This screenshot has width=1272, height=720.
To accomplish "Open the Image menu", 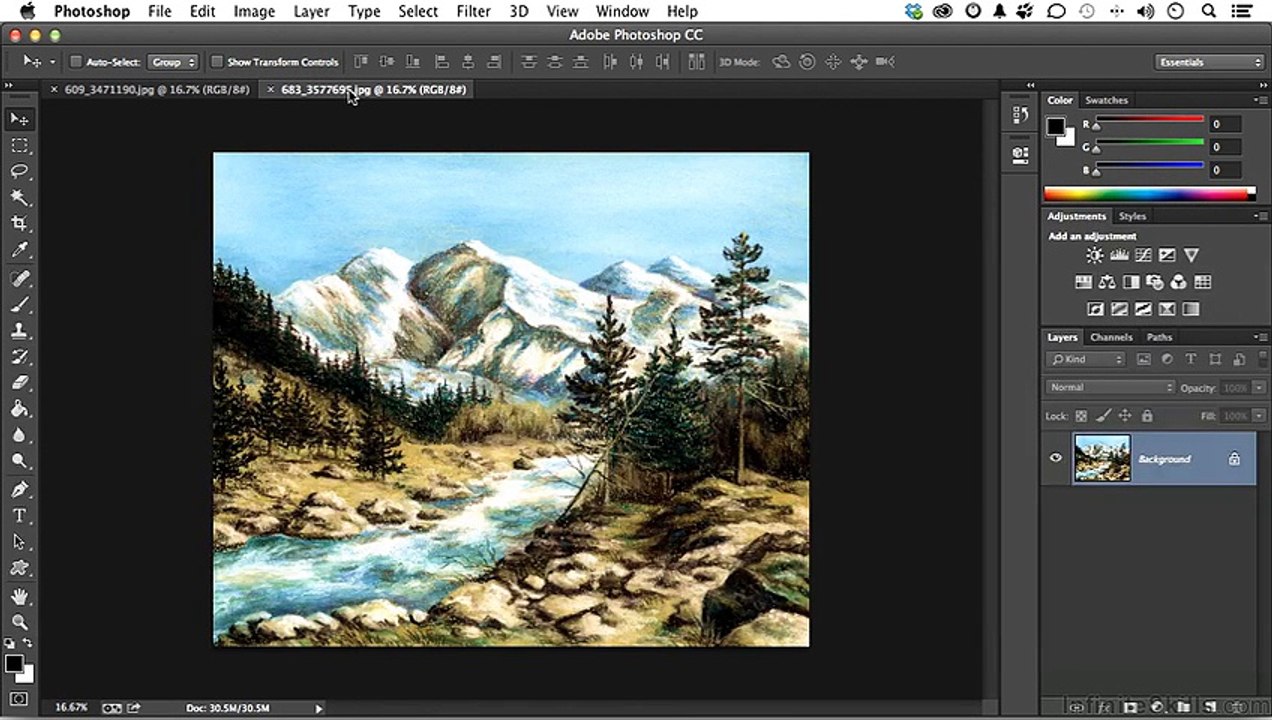I will (x=254, y=11).
